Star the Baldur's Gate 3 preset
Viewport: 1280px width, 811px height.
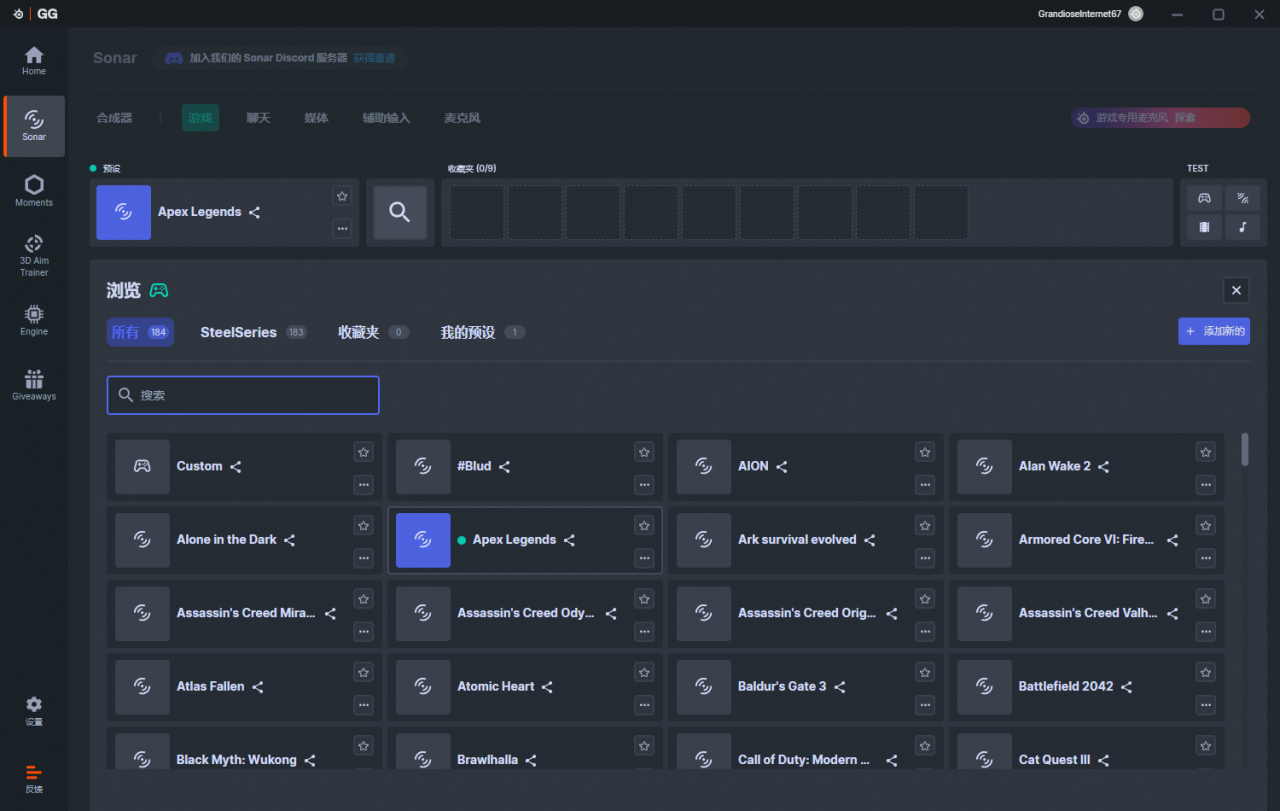point(925,672)
